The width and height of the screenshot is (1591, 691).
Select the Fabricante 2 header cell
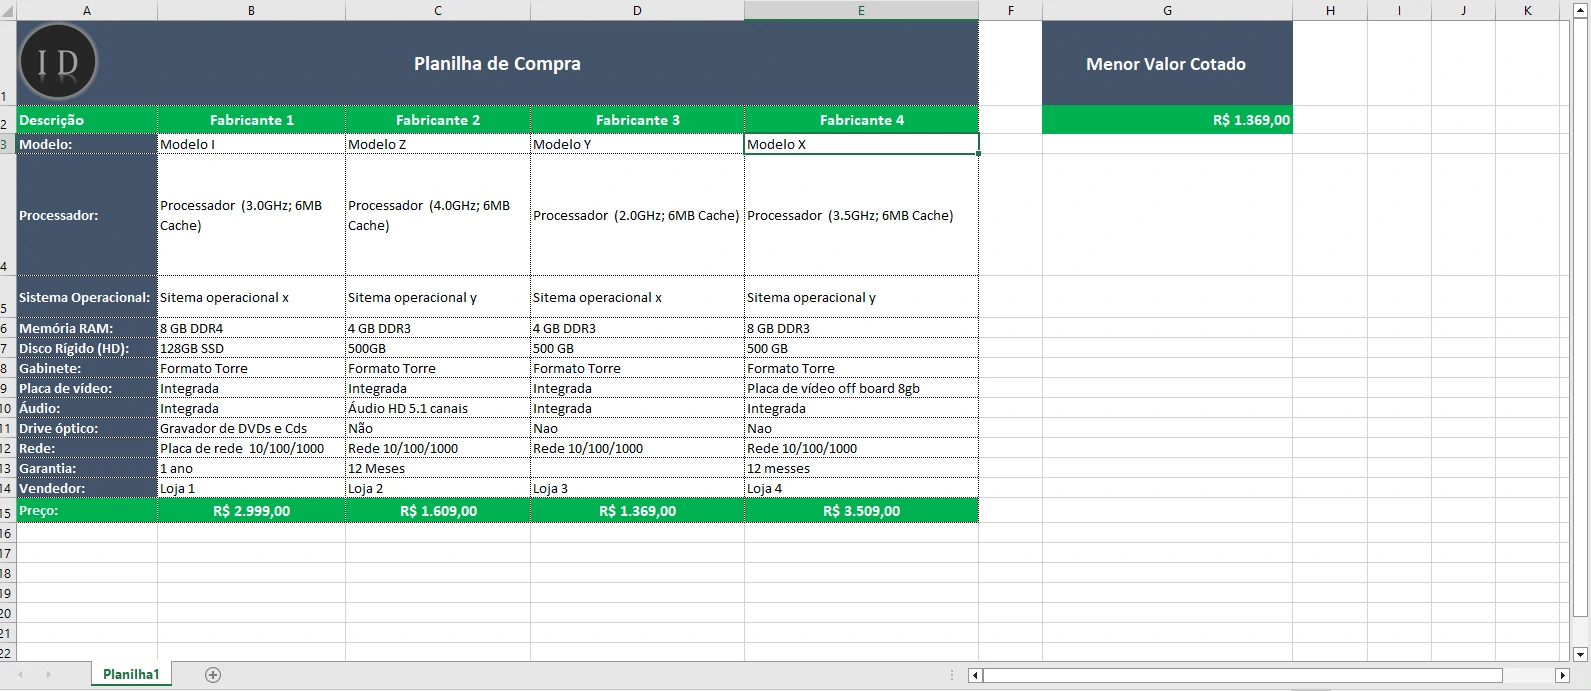click(438, 120)
